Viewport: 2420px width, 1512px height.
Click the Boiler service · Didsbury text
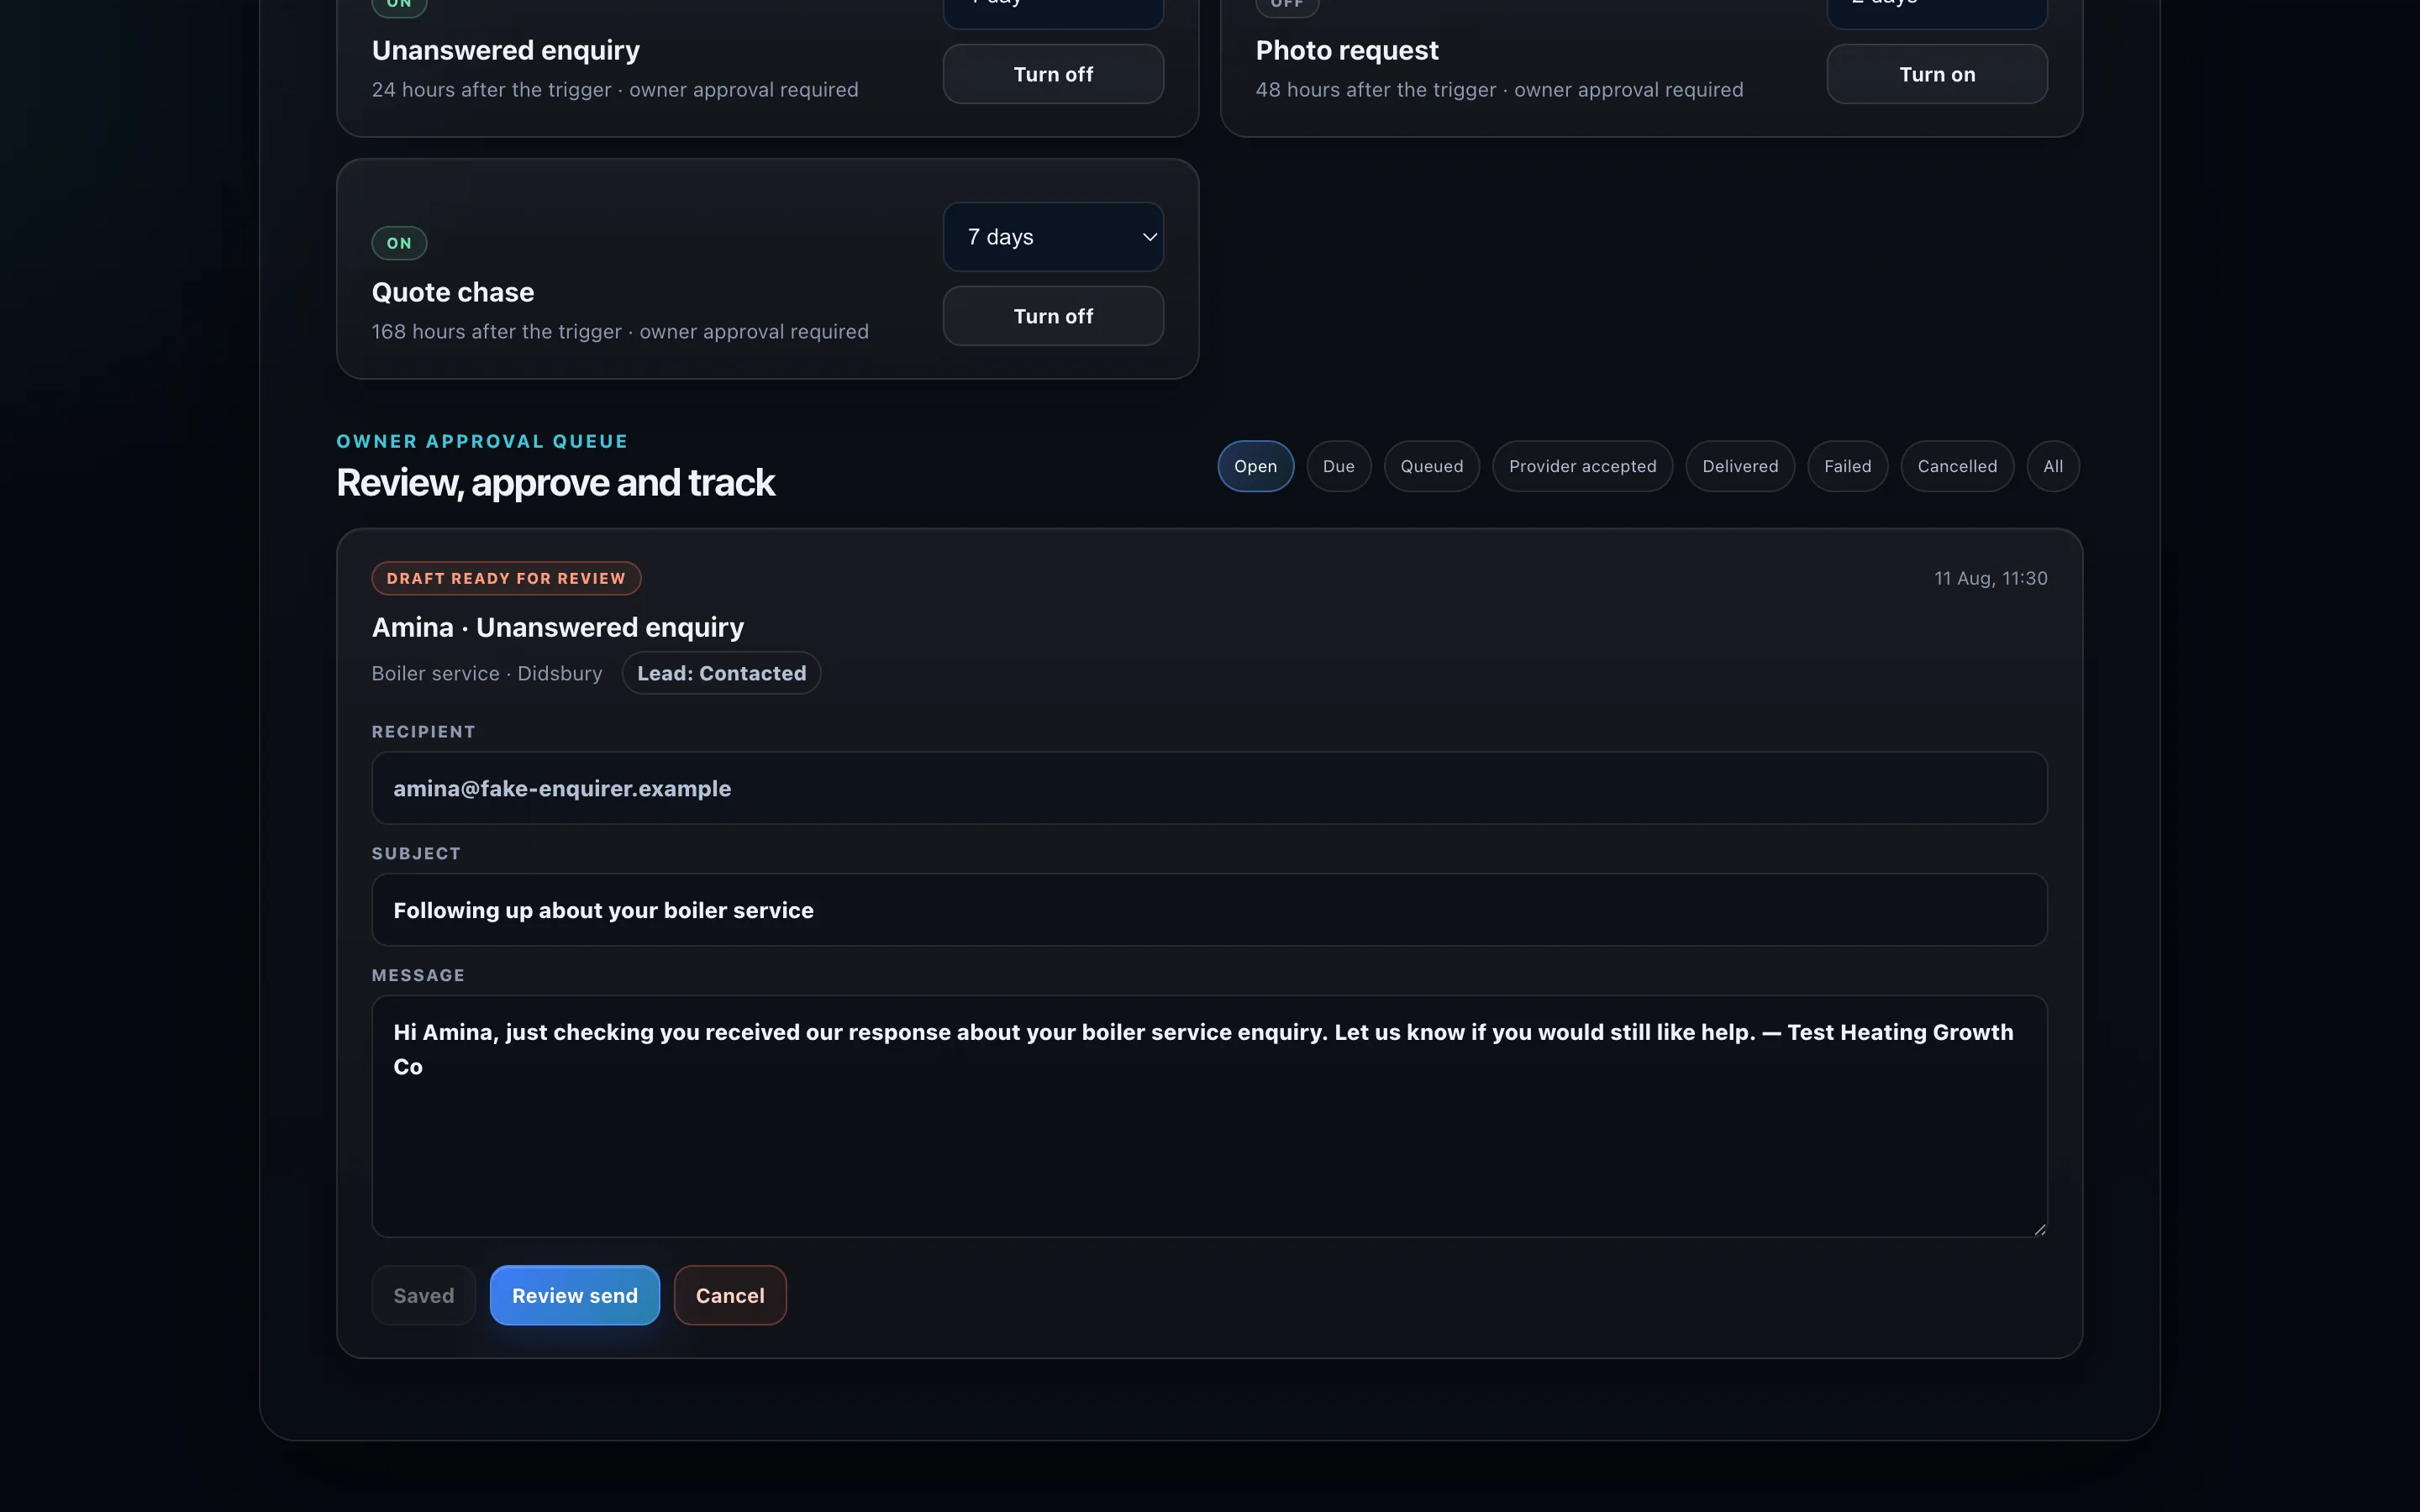[487, 673]
